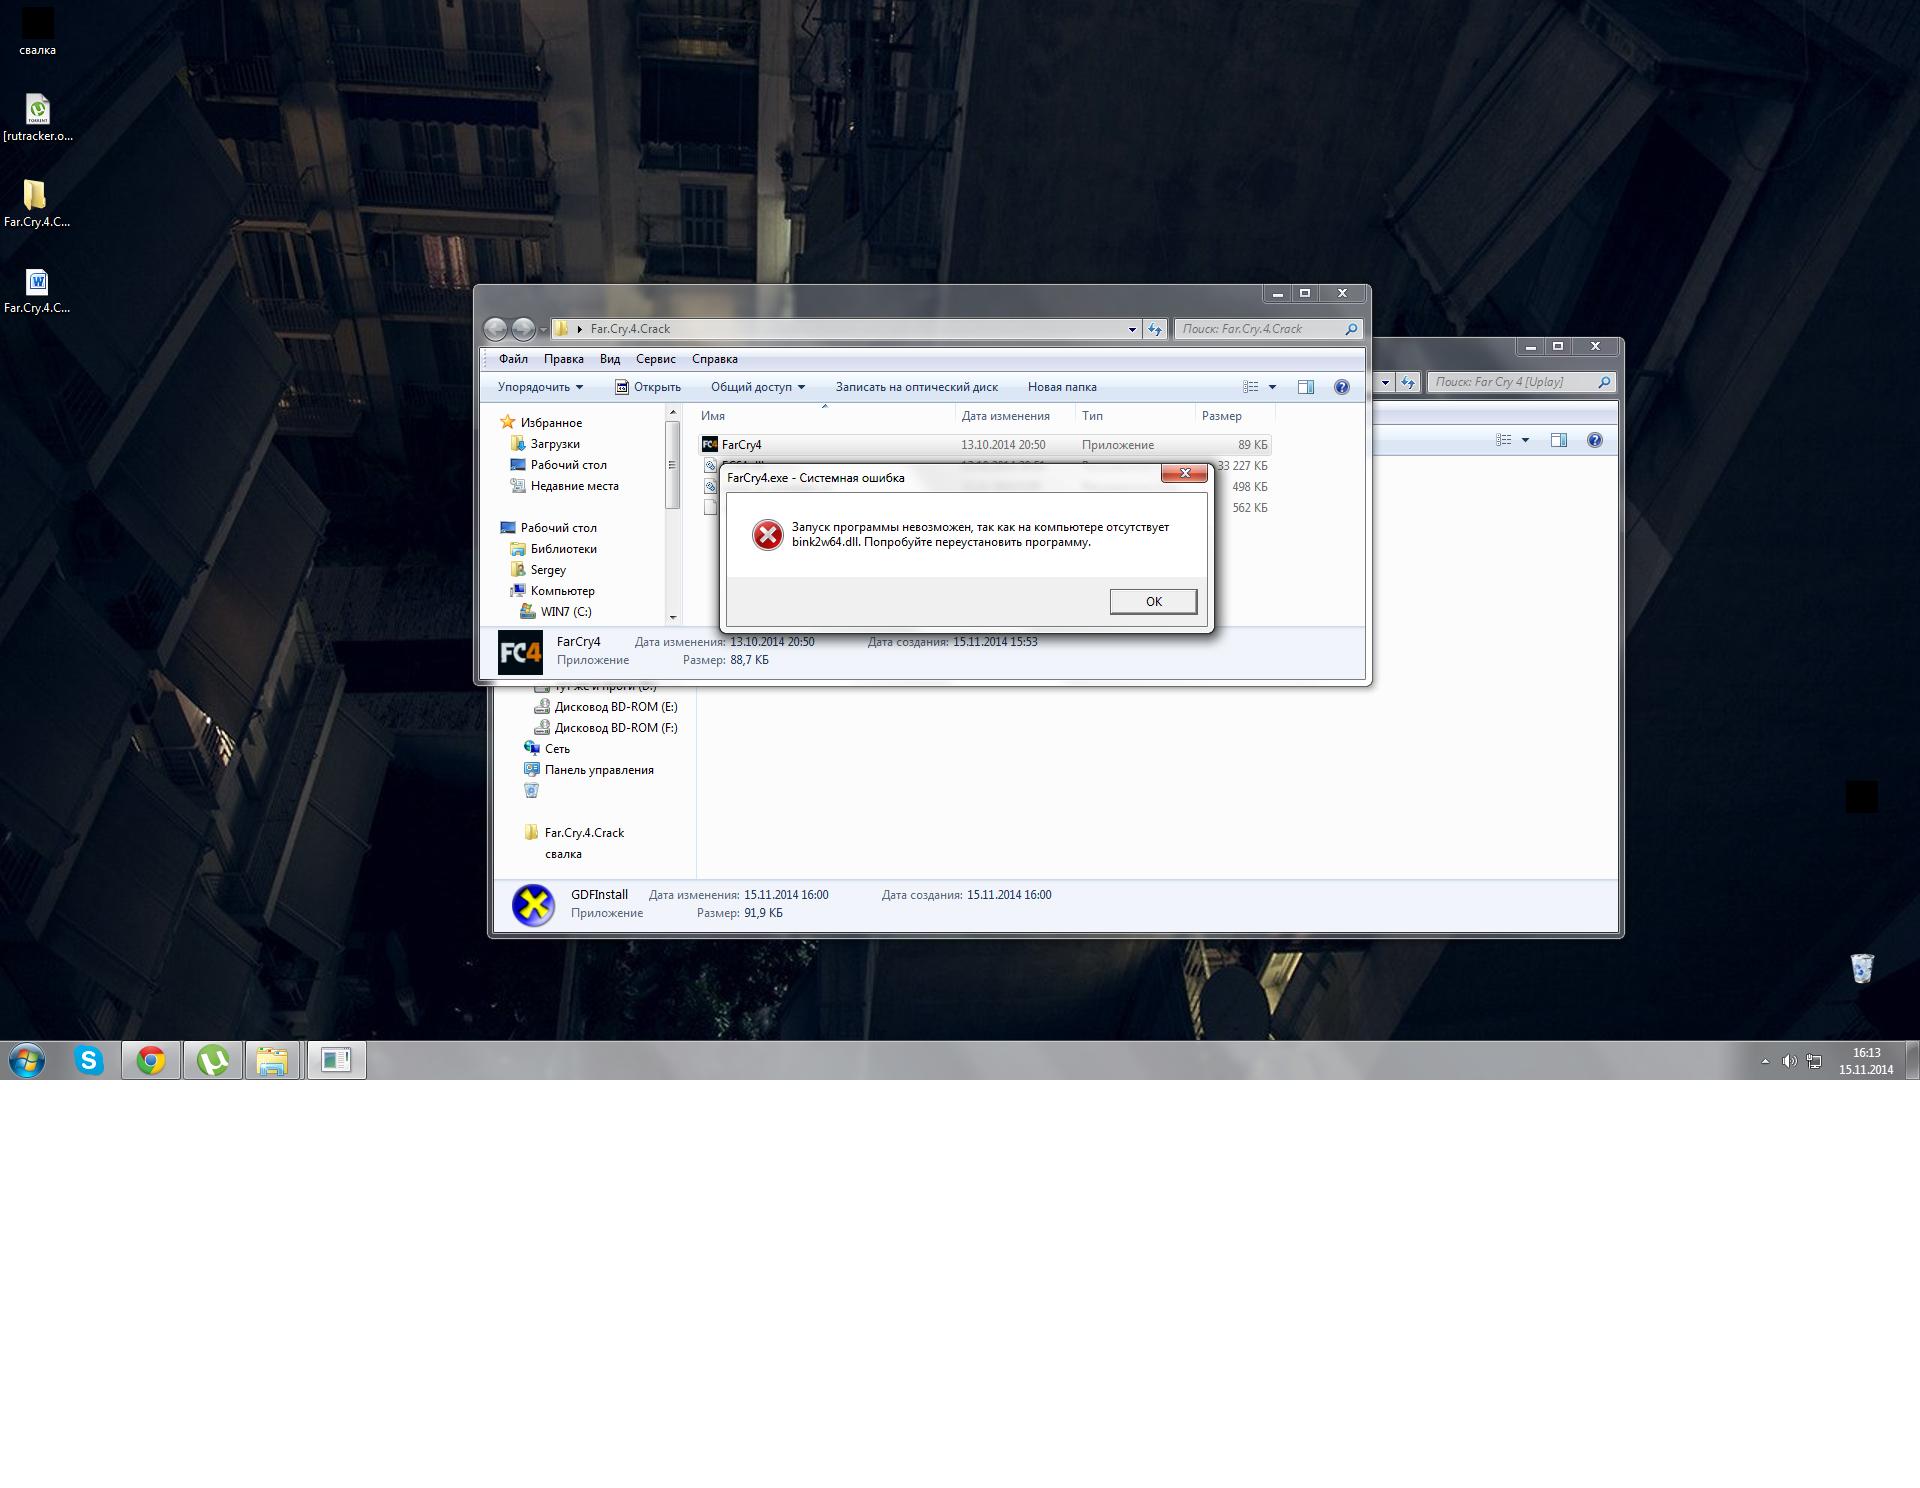Open the Windows Start menu
This screenshot has width=1920, height=1488.
click(x=27, y=1060)
